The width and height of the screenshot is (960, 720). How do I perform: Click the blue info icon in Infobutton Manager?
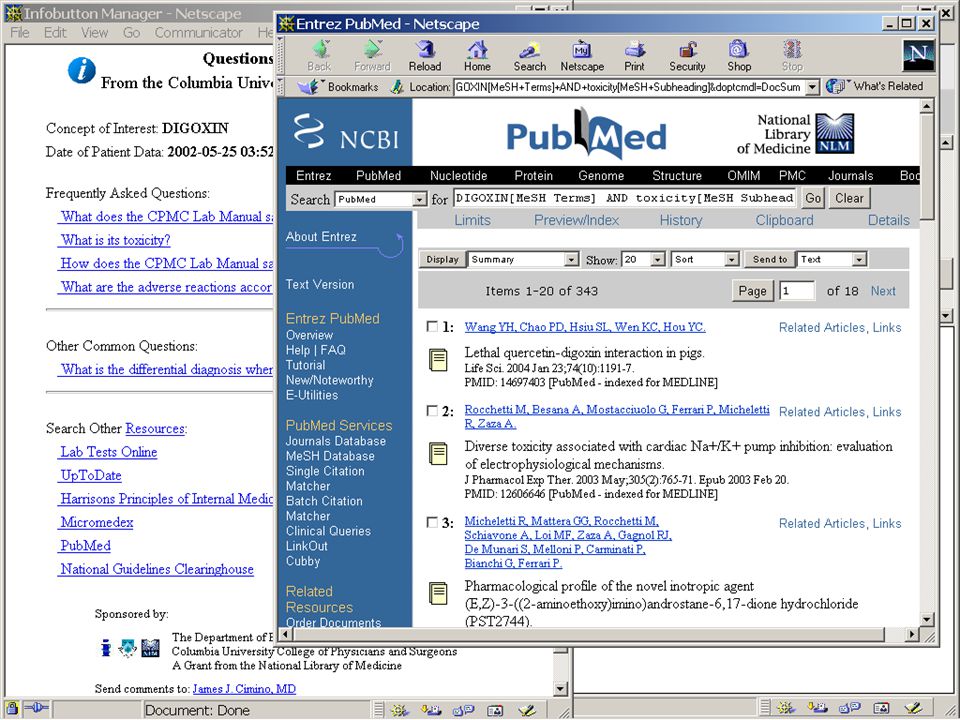pos(81,70)
